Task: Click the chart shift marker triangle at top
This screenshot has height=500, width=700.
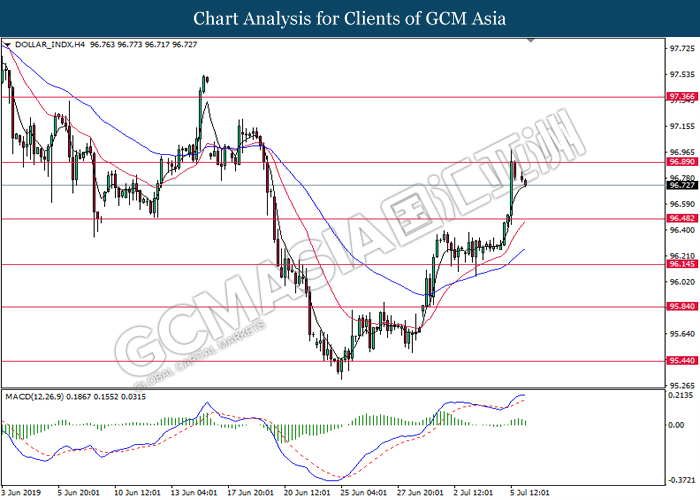Action: (531, 40)
